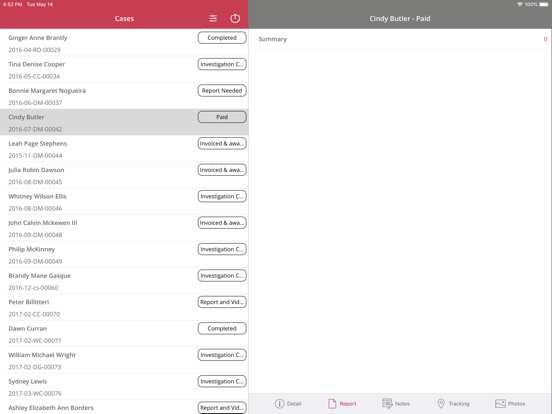The height and width of the screenshot is (414, 552).
Task: Select the Report tab document icon
Action: pyautogui.click(x=332, y=403)
